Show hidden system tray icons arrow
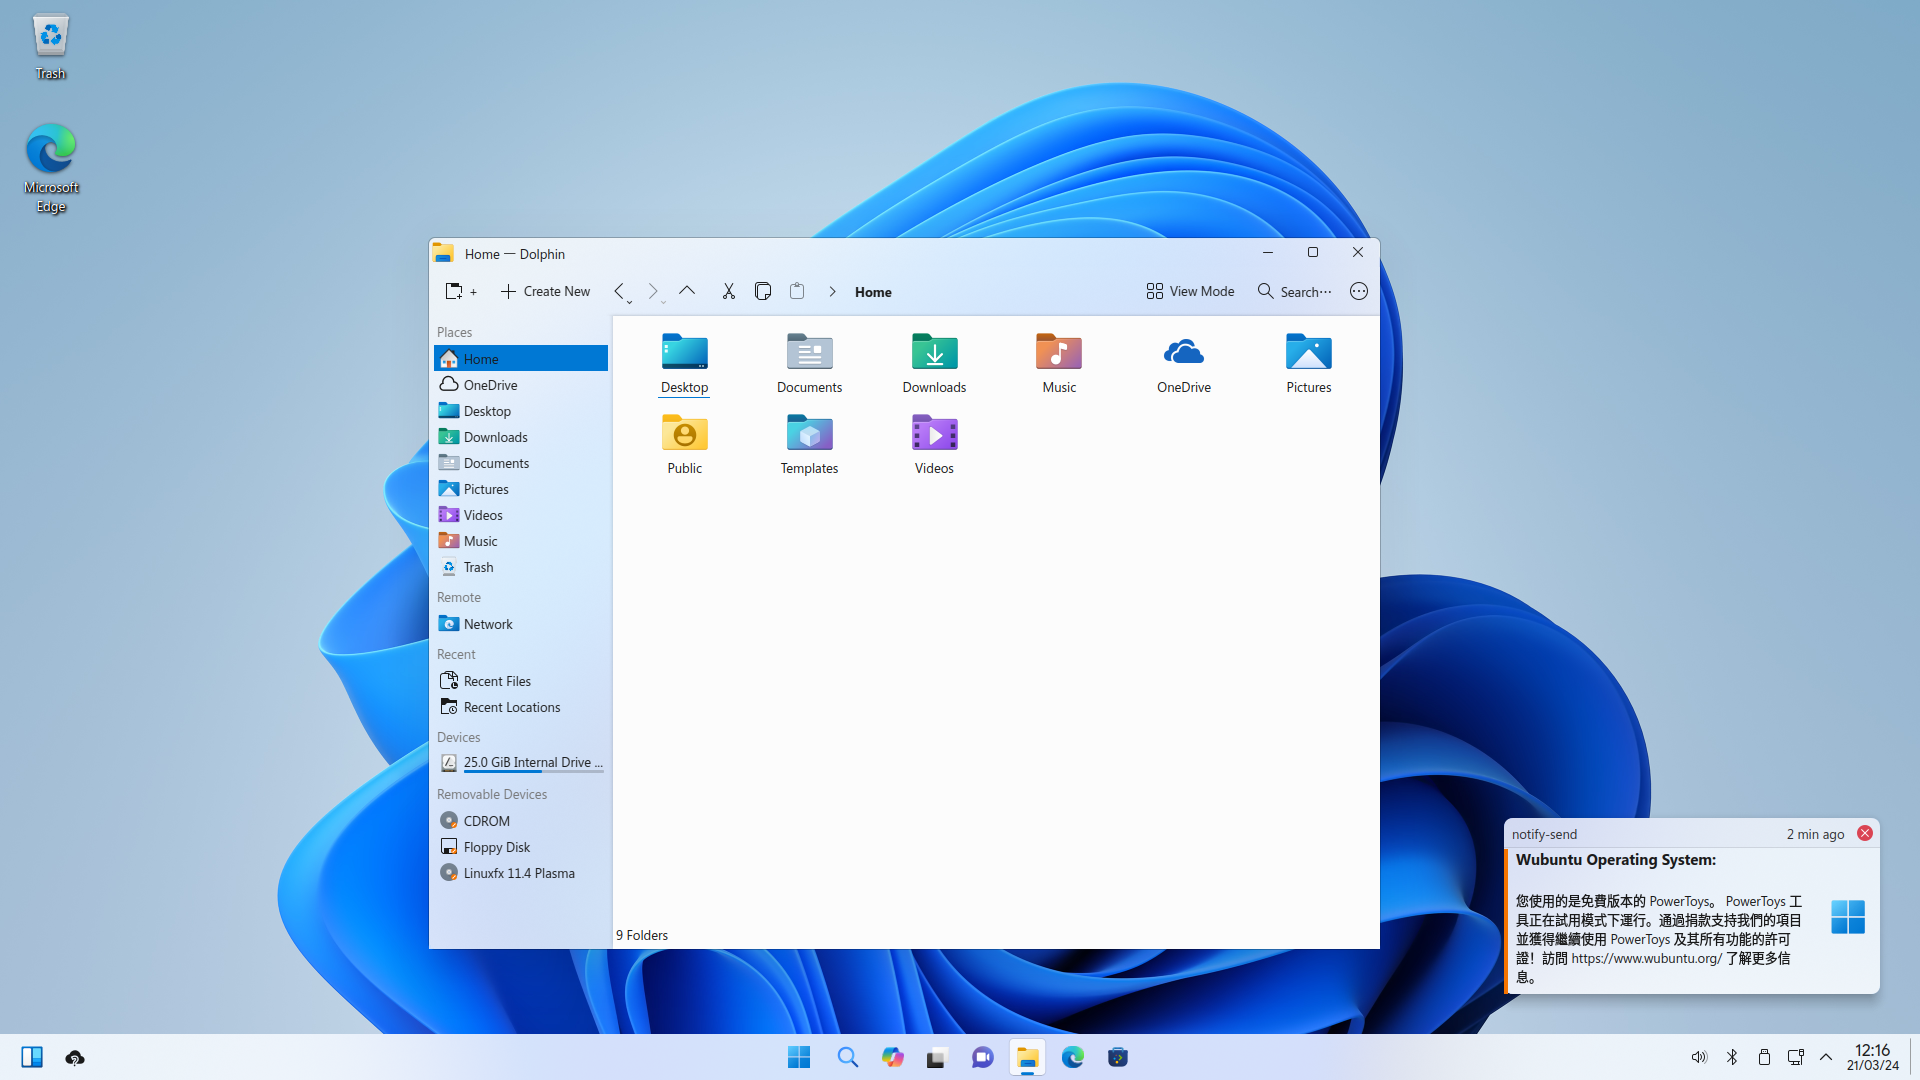The width and height of the screenshot is (1920, 1080). pos(1826,1057)
